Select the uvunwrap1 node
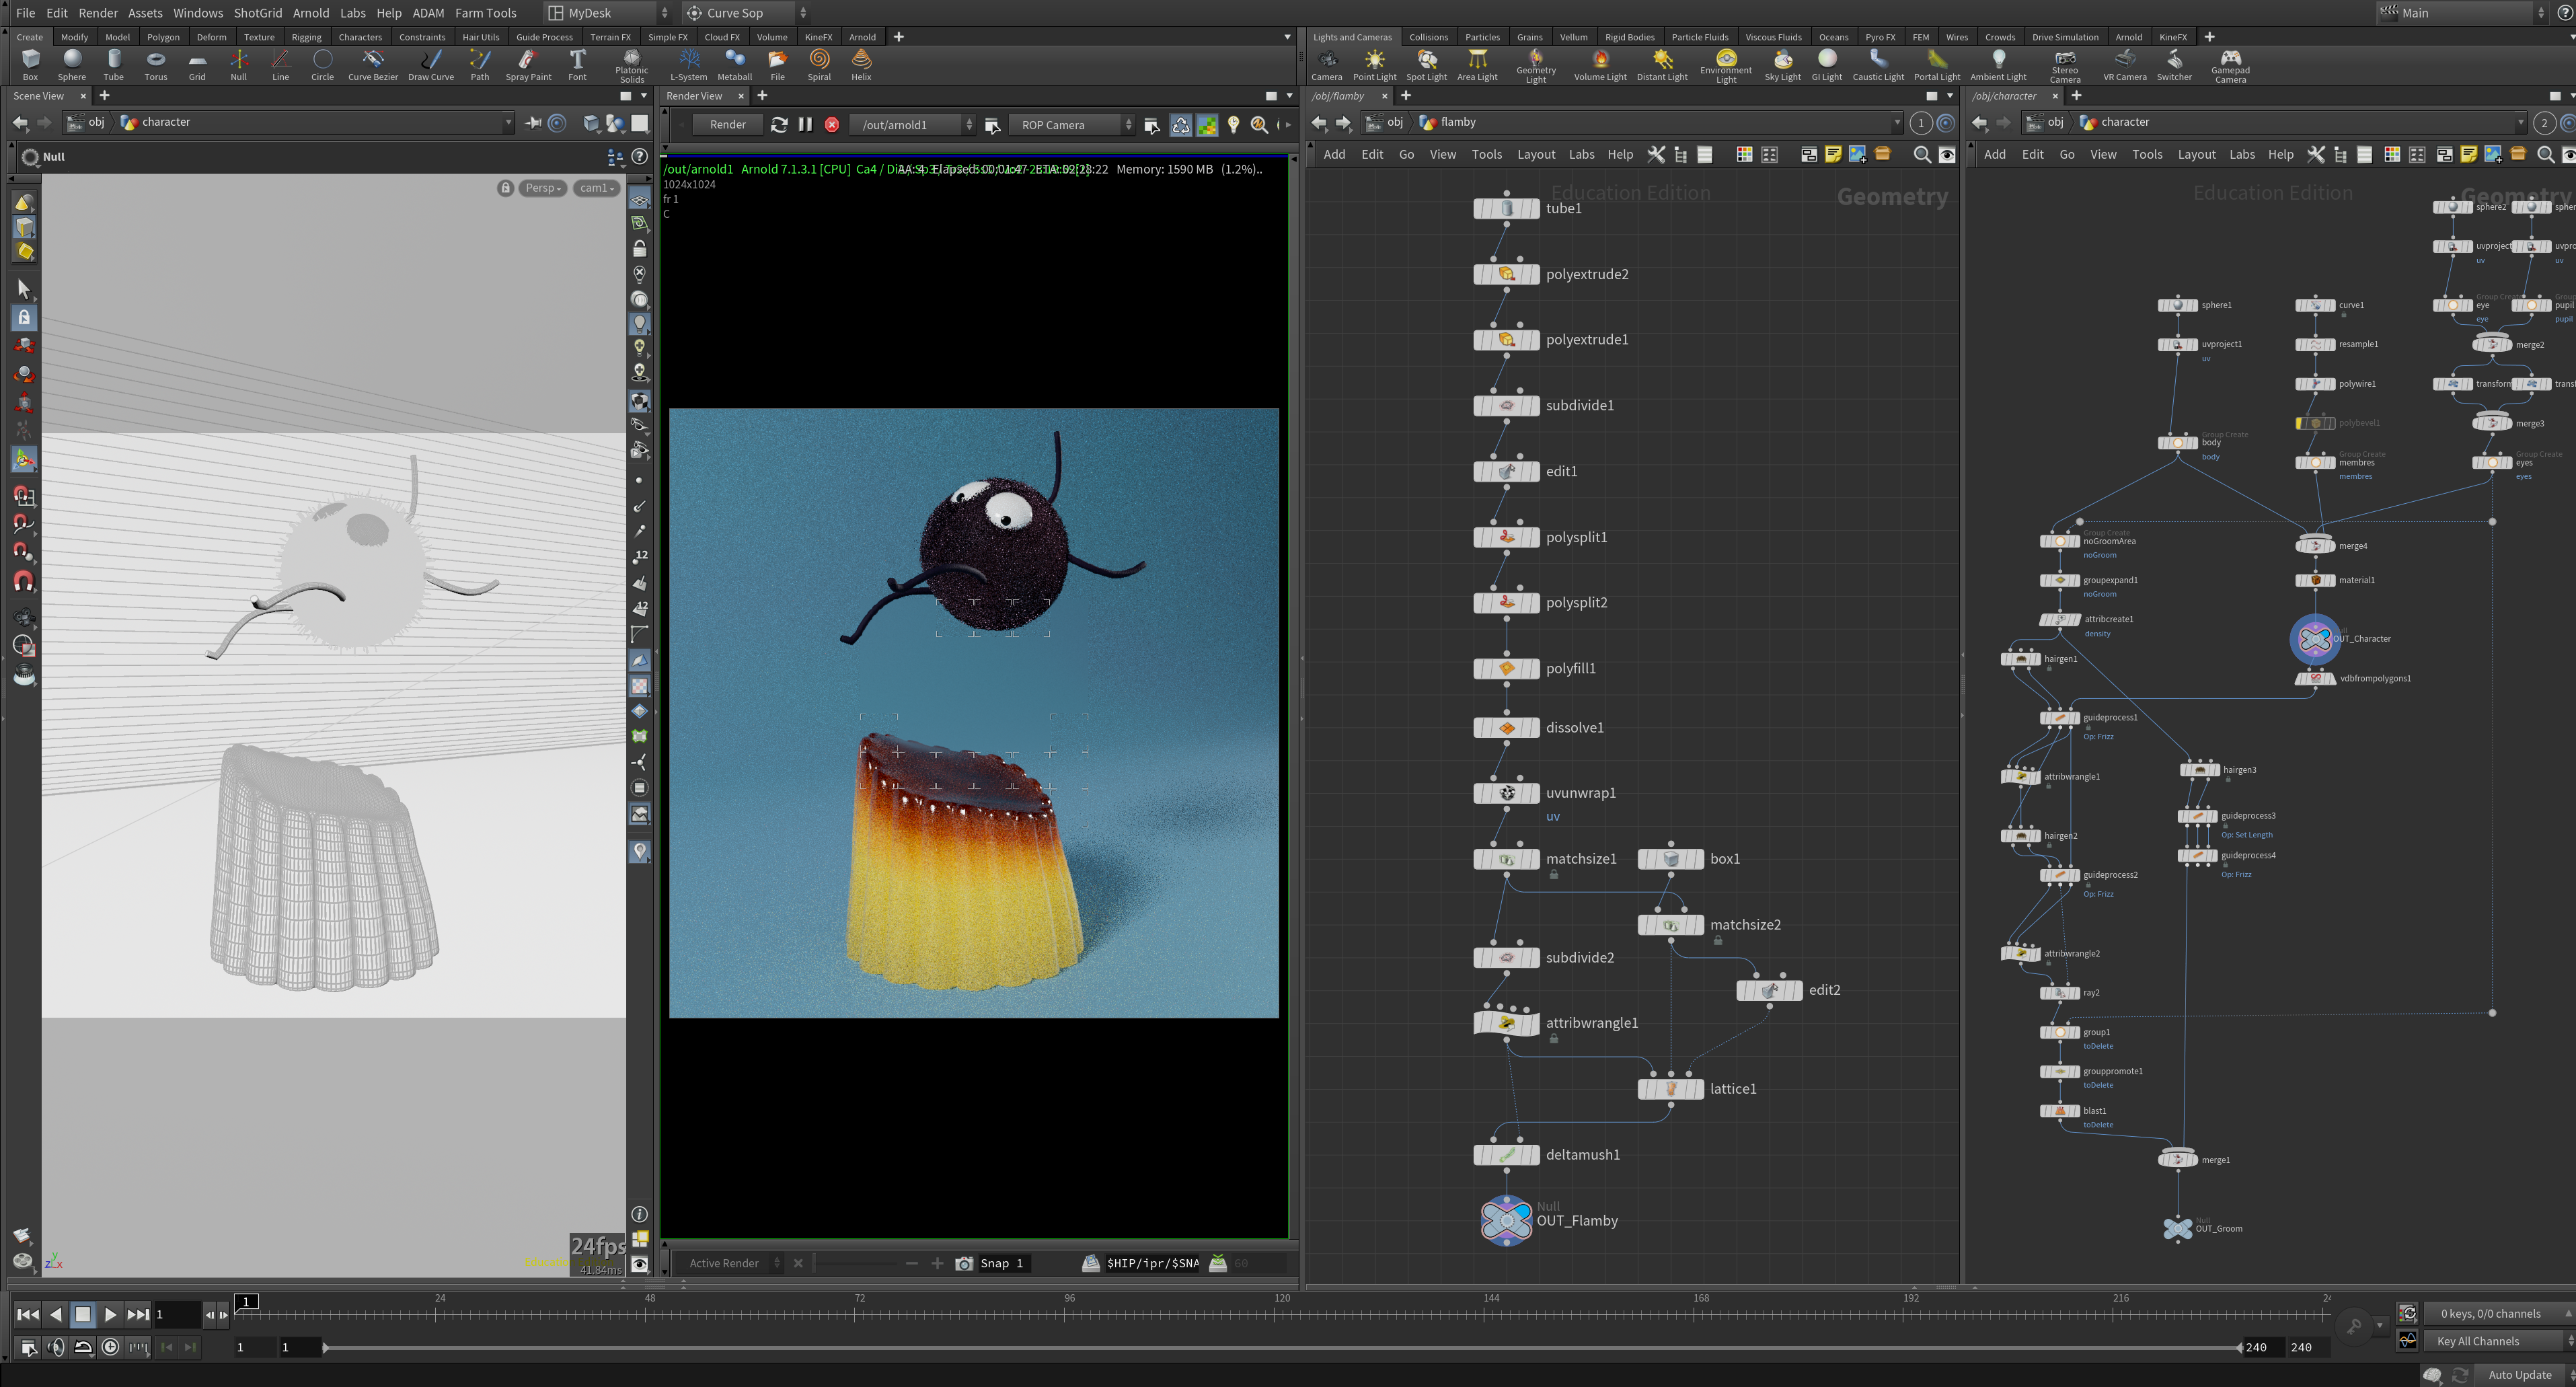Viewport: 2576px width, 1387px height. pos(1507,793)
